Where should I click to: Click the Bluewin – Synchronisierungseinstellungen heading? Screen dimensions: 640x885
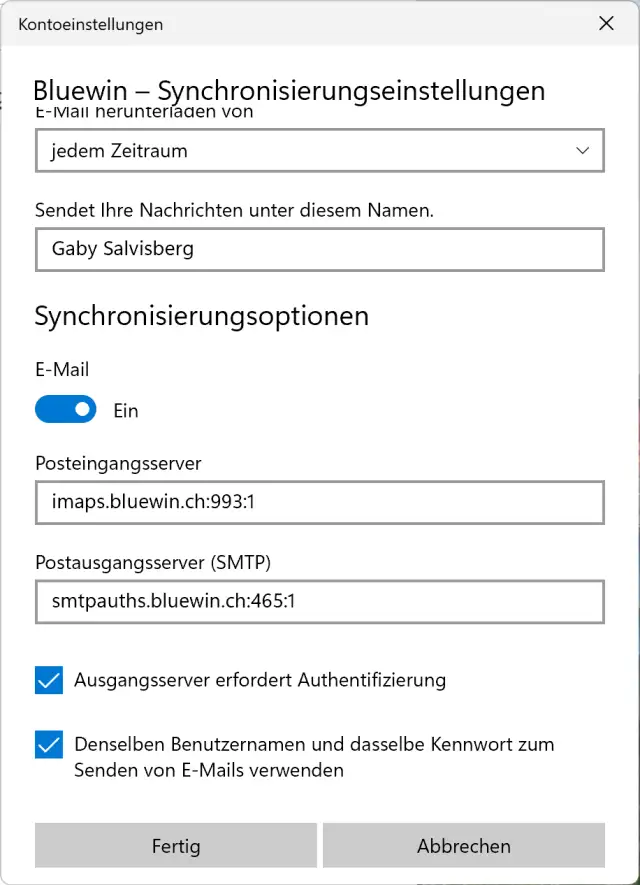[290, 91]
